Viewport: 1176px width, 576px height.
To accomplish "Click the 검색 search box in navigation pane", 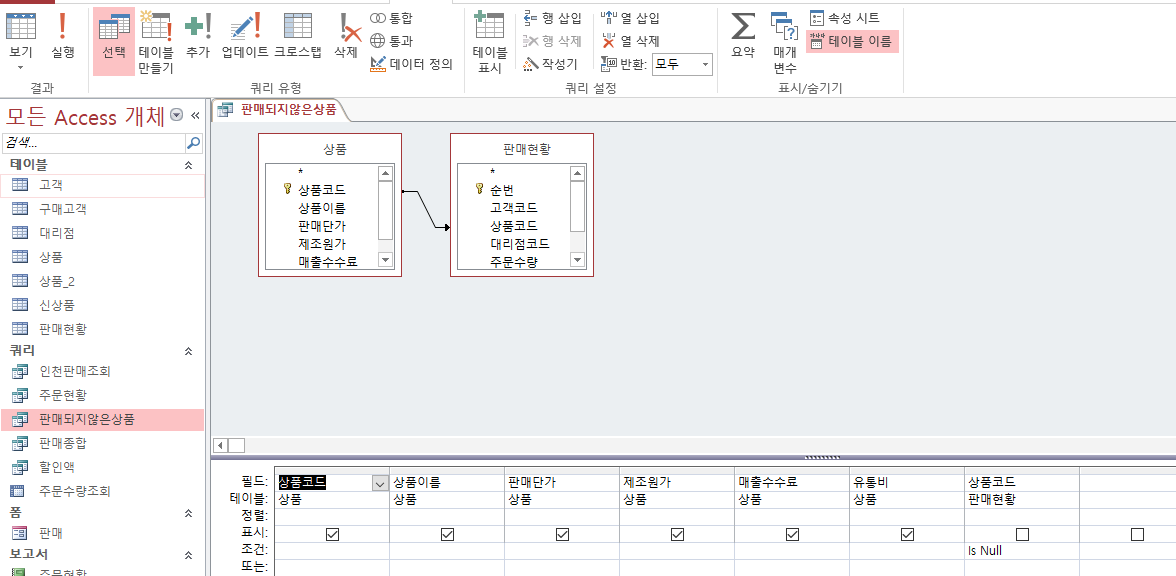I will [x=94, y=143].
